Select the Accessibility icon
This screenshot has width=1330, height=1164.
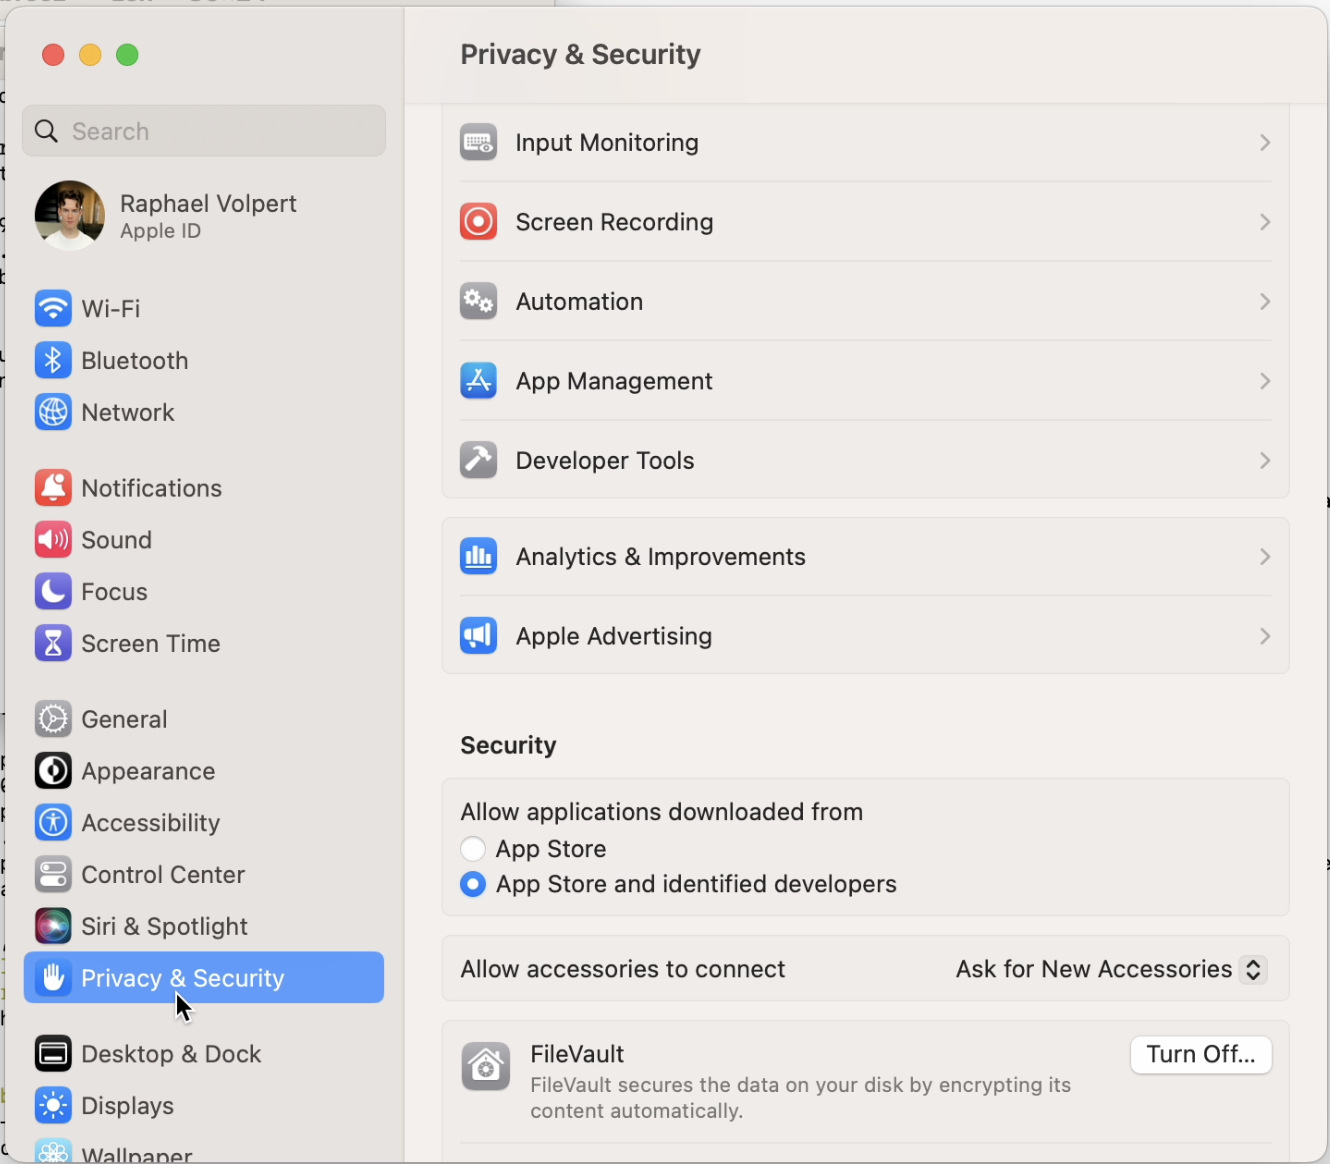click(53, 823)
